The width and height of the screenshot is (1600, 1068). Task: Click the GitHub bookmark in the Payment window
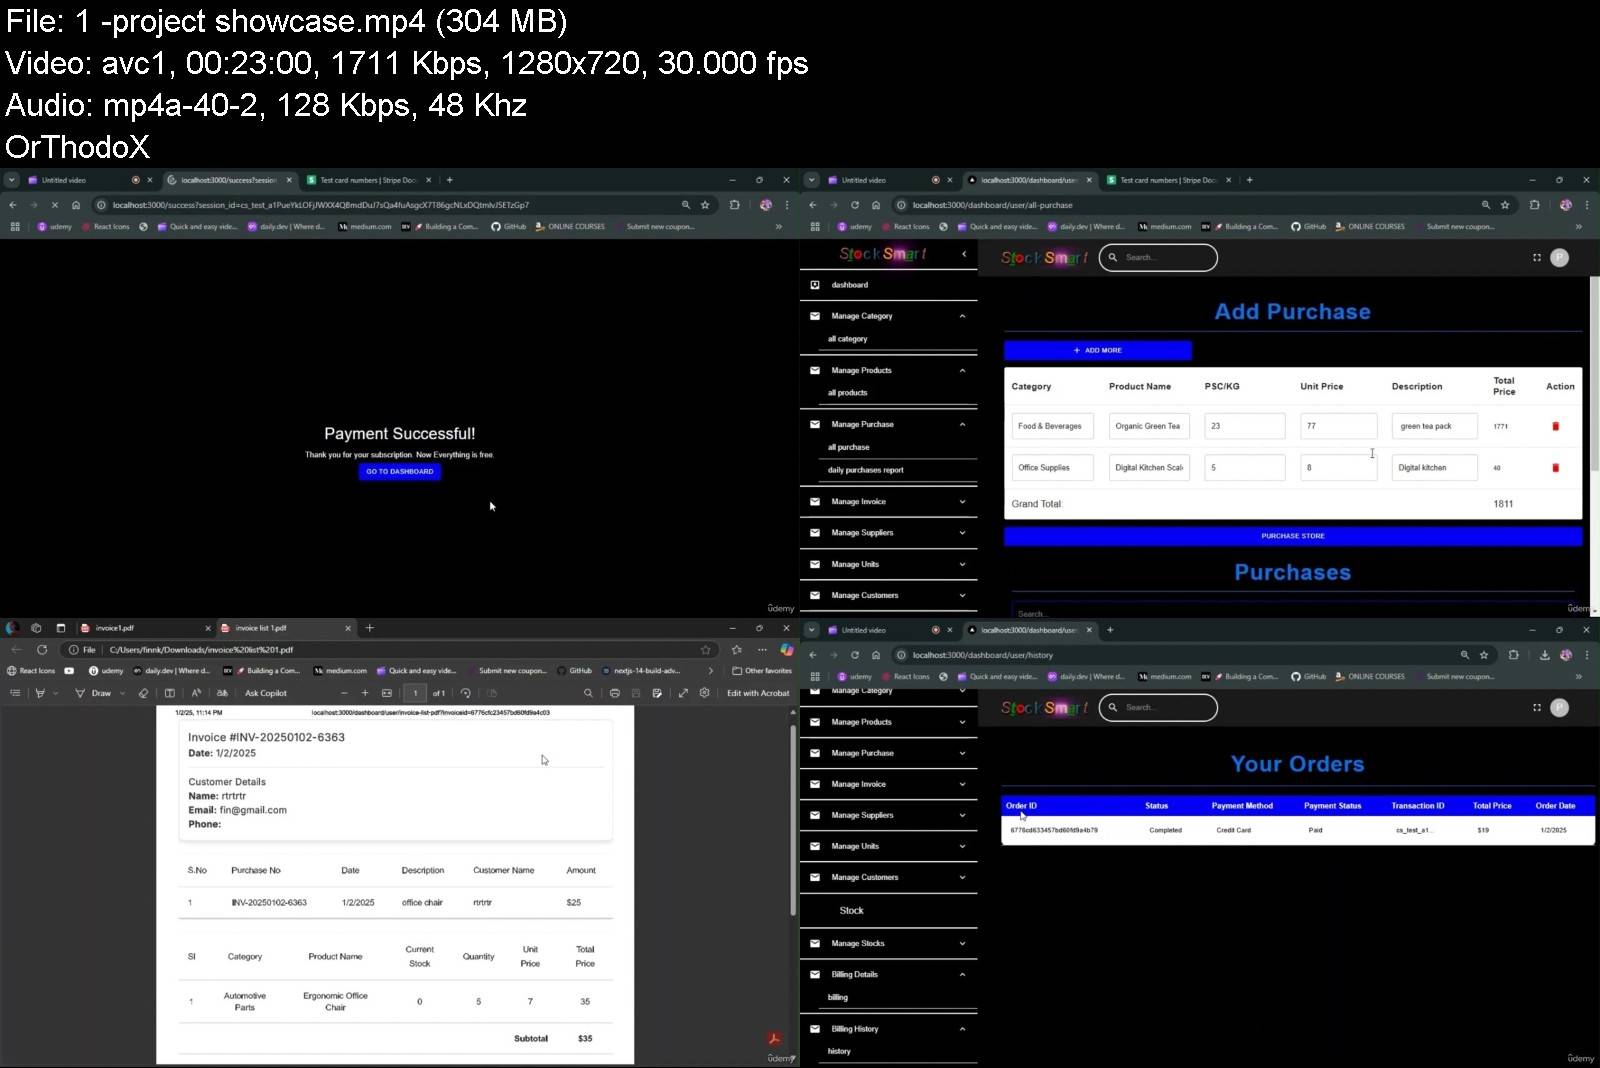click(508, 227)
